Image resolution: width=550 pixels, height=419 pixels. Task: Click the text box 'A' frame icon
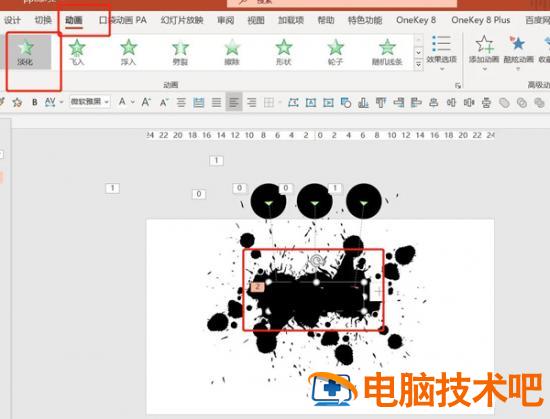point(310,102)
